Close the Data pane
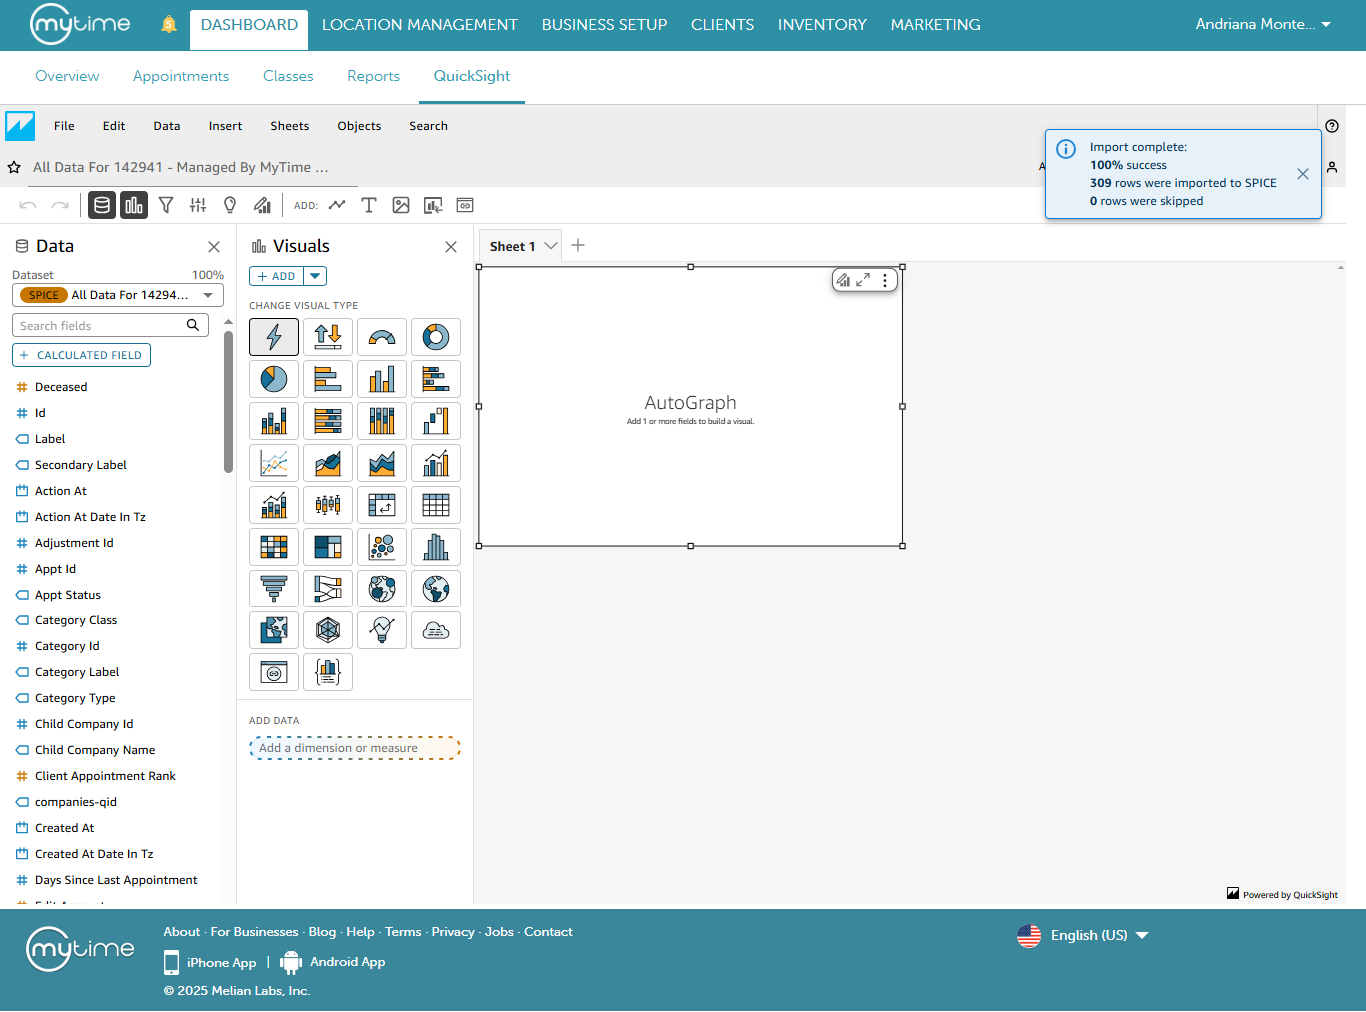 [x=214, y=247]
